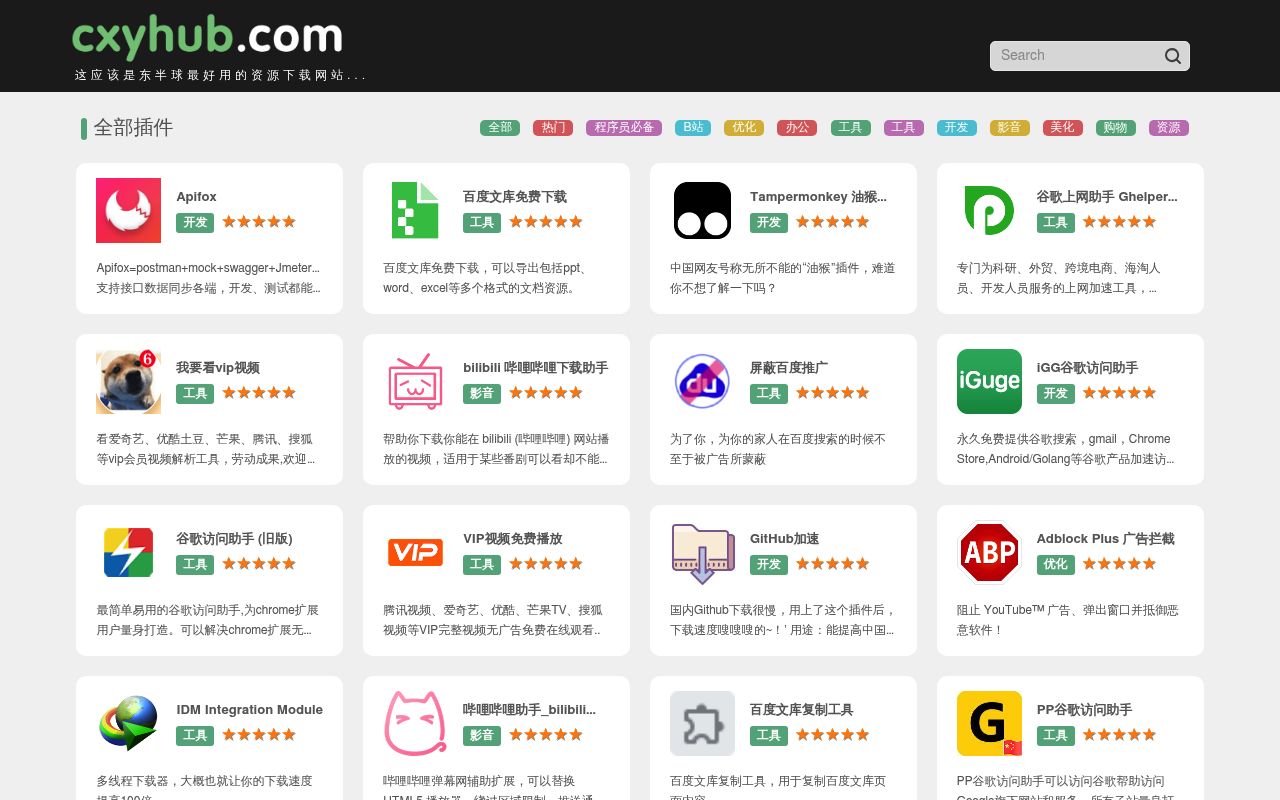Click the cxyhub.com site logo

207,38
